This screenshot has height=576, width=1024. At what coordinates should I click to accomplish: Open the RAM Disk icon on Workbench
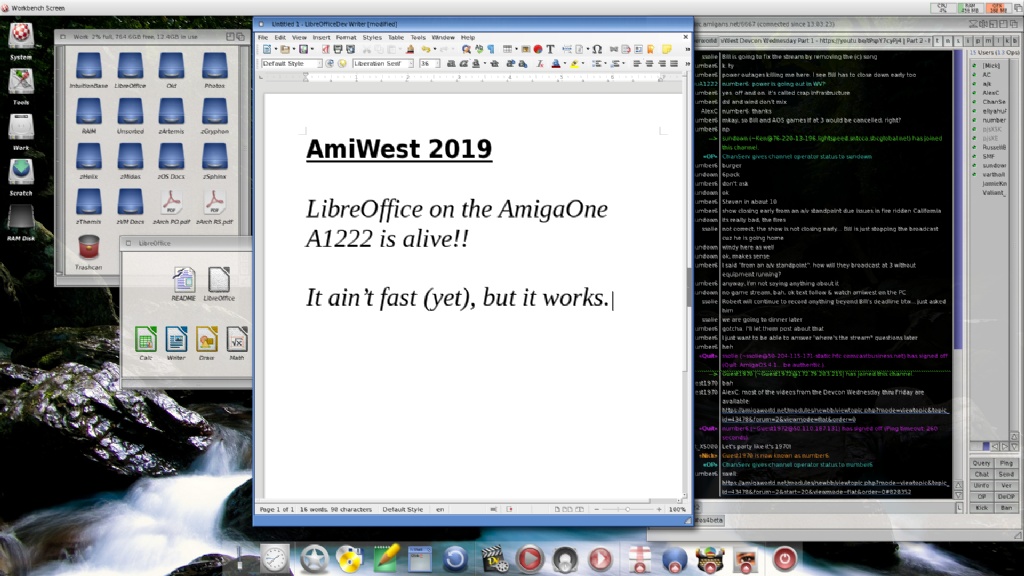pos(21,223)
